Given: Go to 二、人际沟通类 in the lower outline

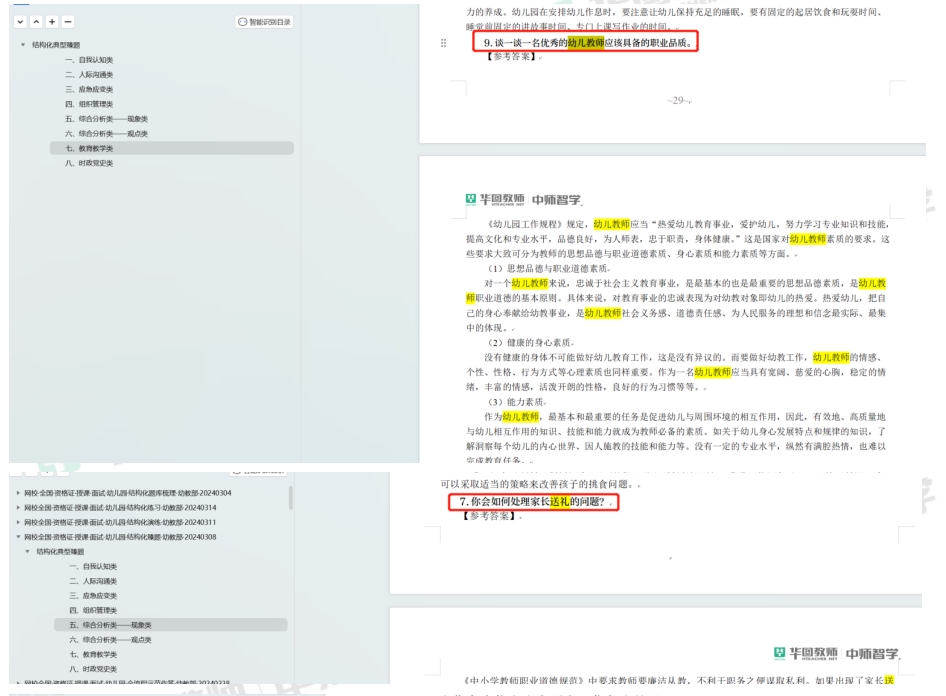Looking at the screenshot, I should [92, 581].
